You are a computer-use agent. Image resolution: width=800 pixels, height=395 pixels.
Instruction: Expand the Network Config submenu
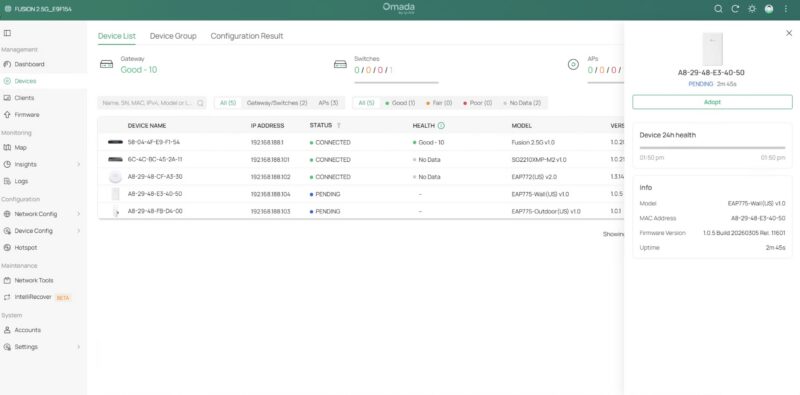tap(79, 214)
